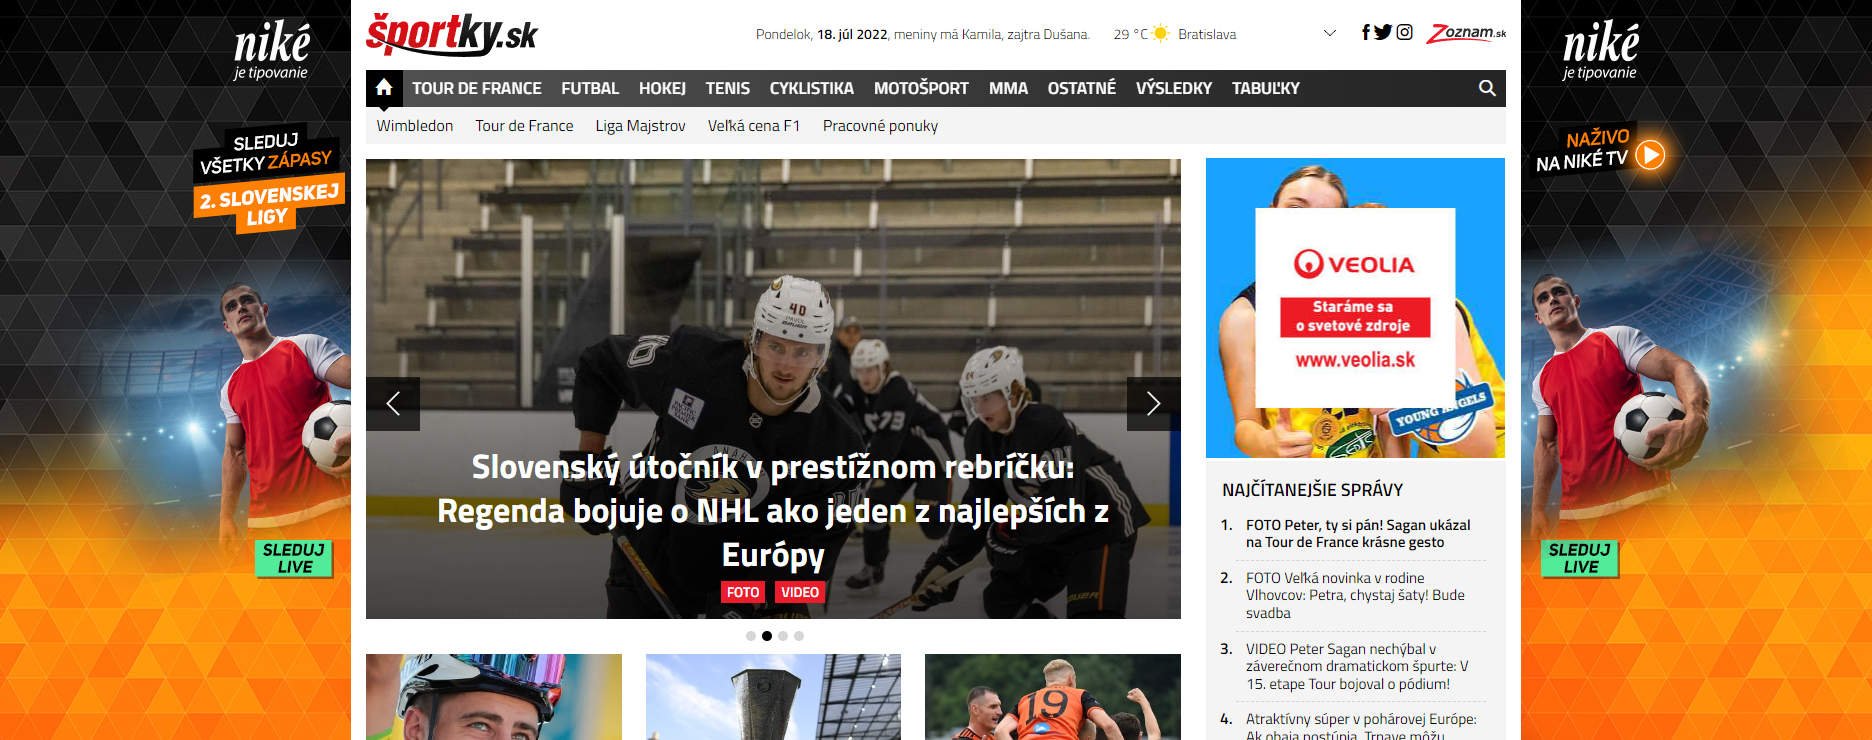This screenshot has height=740, width=1872.
Task: Click the Veolia advertisement banner
Action: (x=1355, y=308)
